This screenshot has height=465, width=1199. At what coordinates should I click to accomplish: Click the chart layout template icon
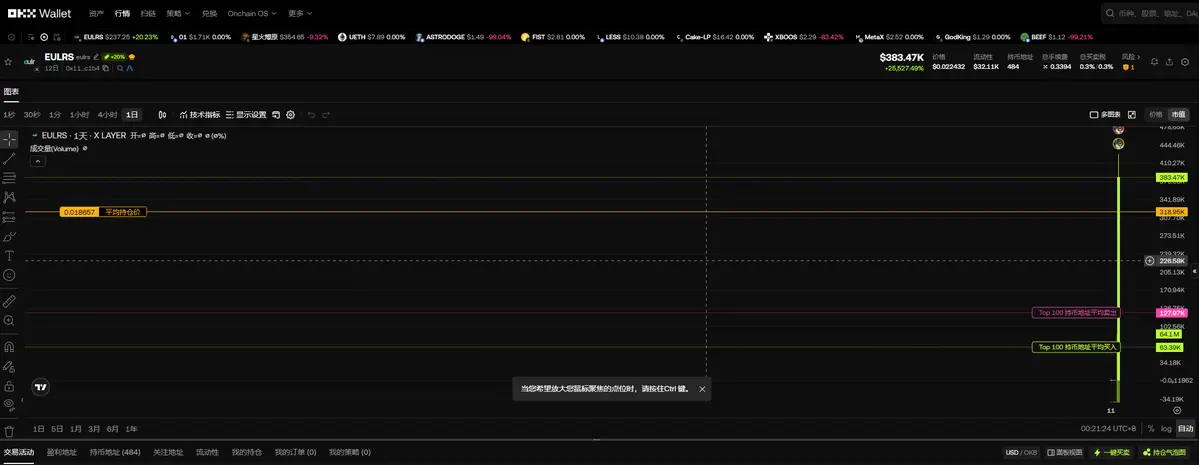pyautogui.click(x=276, y=115)
